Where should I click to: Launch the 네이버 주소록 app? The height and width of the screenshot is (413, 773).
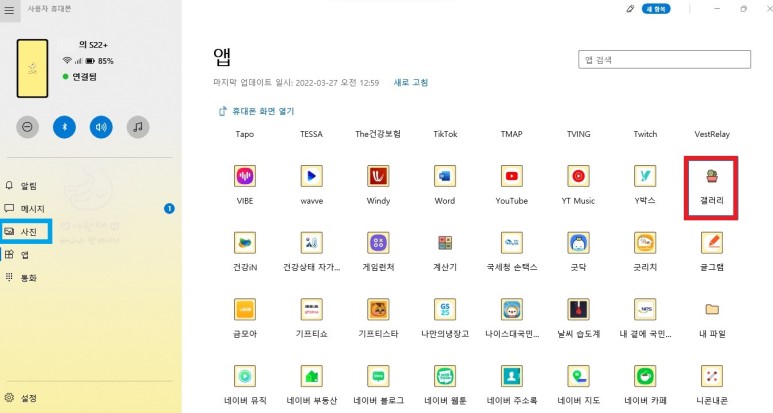512,376
